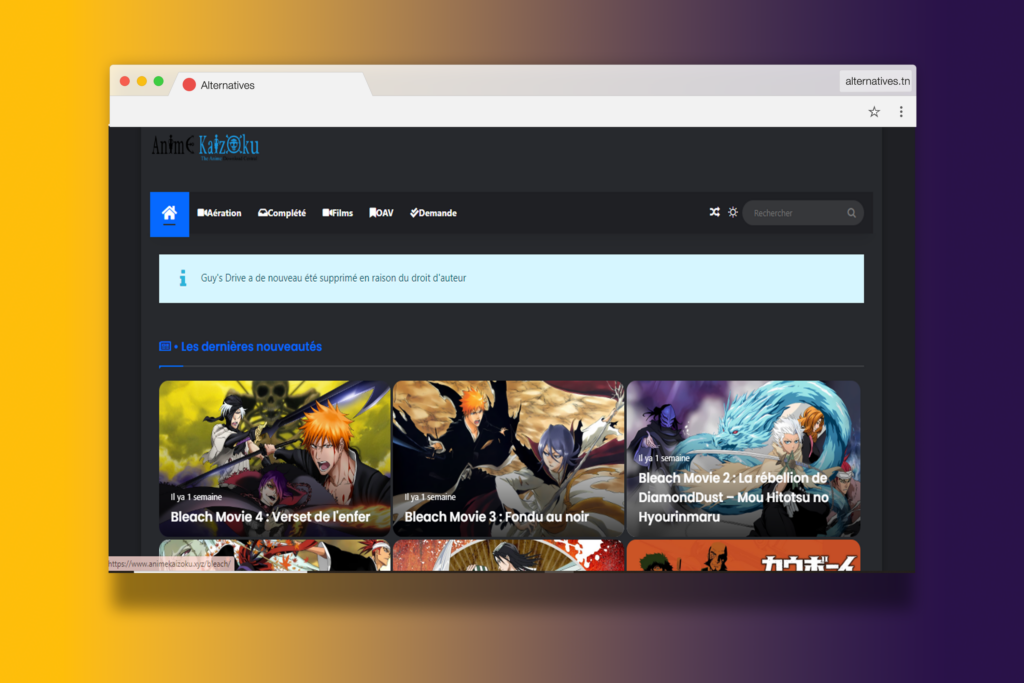Click the alternatives.tn address label
Viewport: 1024px width, 683px height.
(x=877, y=81)
